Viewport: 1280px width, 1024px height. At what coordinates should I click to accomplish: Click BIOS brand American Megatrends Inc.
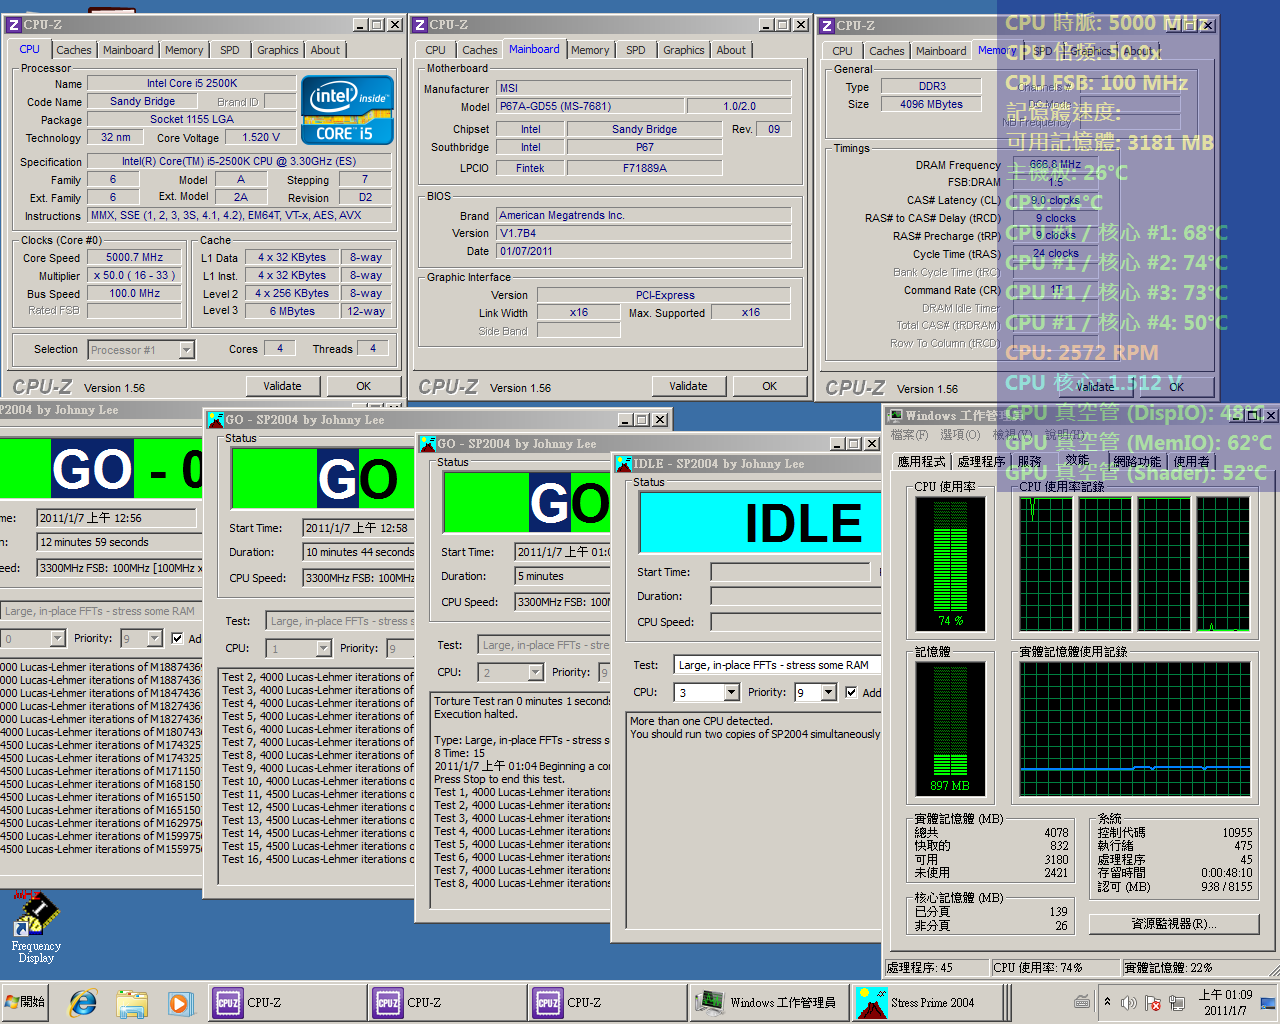coord(643,215)
